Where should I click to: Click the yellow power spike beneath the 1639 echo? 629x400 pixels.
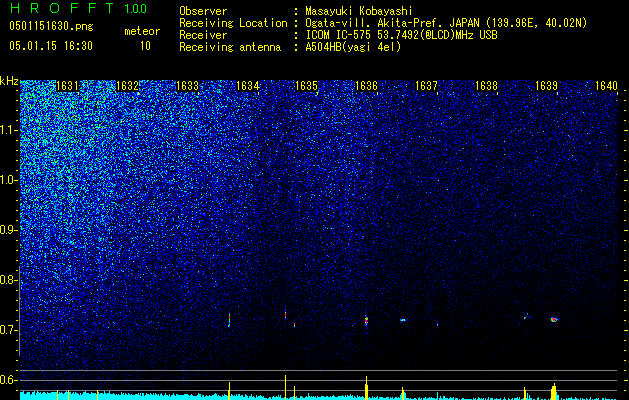click(554, 392)
